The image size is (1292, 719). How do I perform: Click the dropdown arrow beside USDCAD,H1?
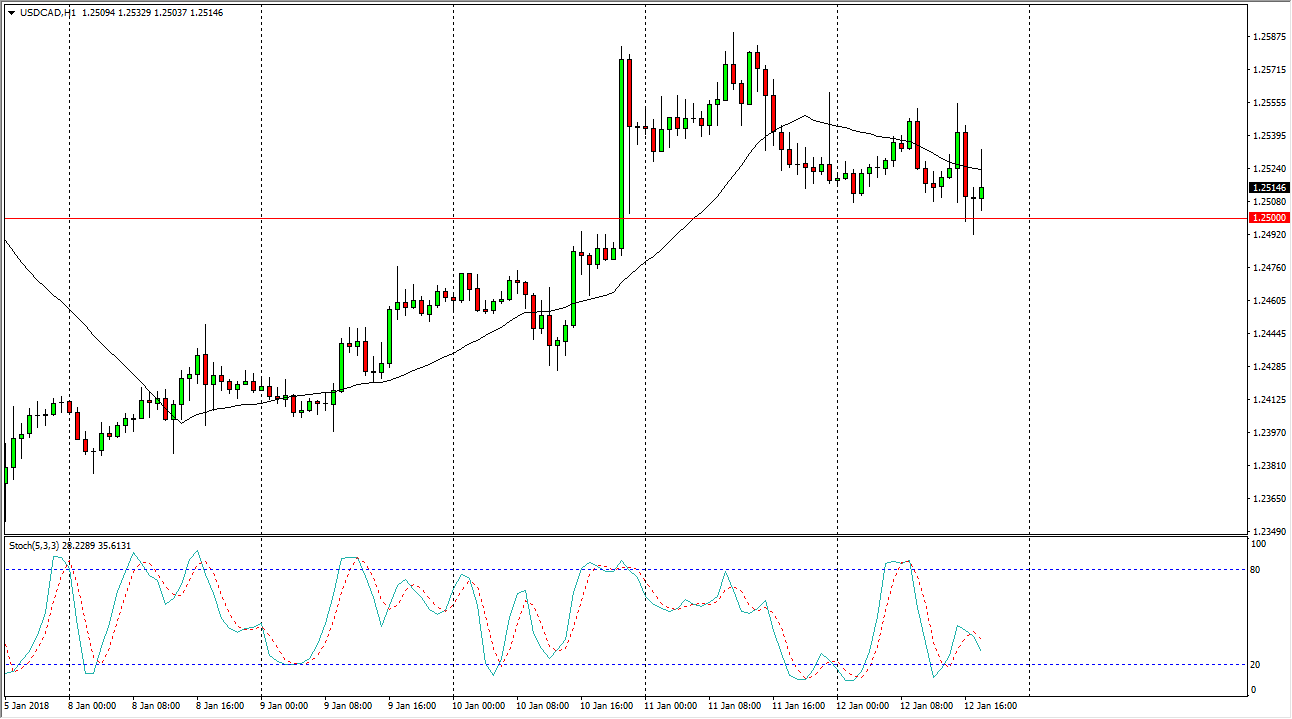(11, 13)
